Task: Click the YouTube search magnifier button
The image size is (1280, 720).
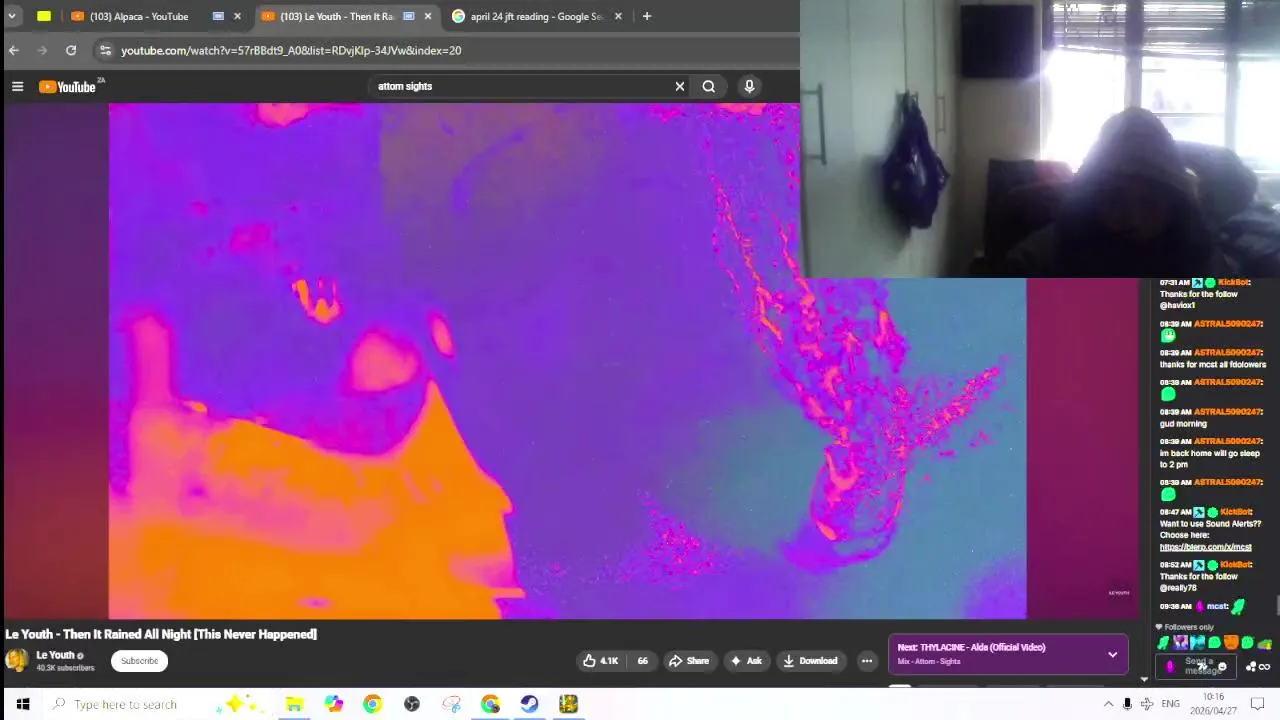Action: [x=709, y=86]
